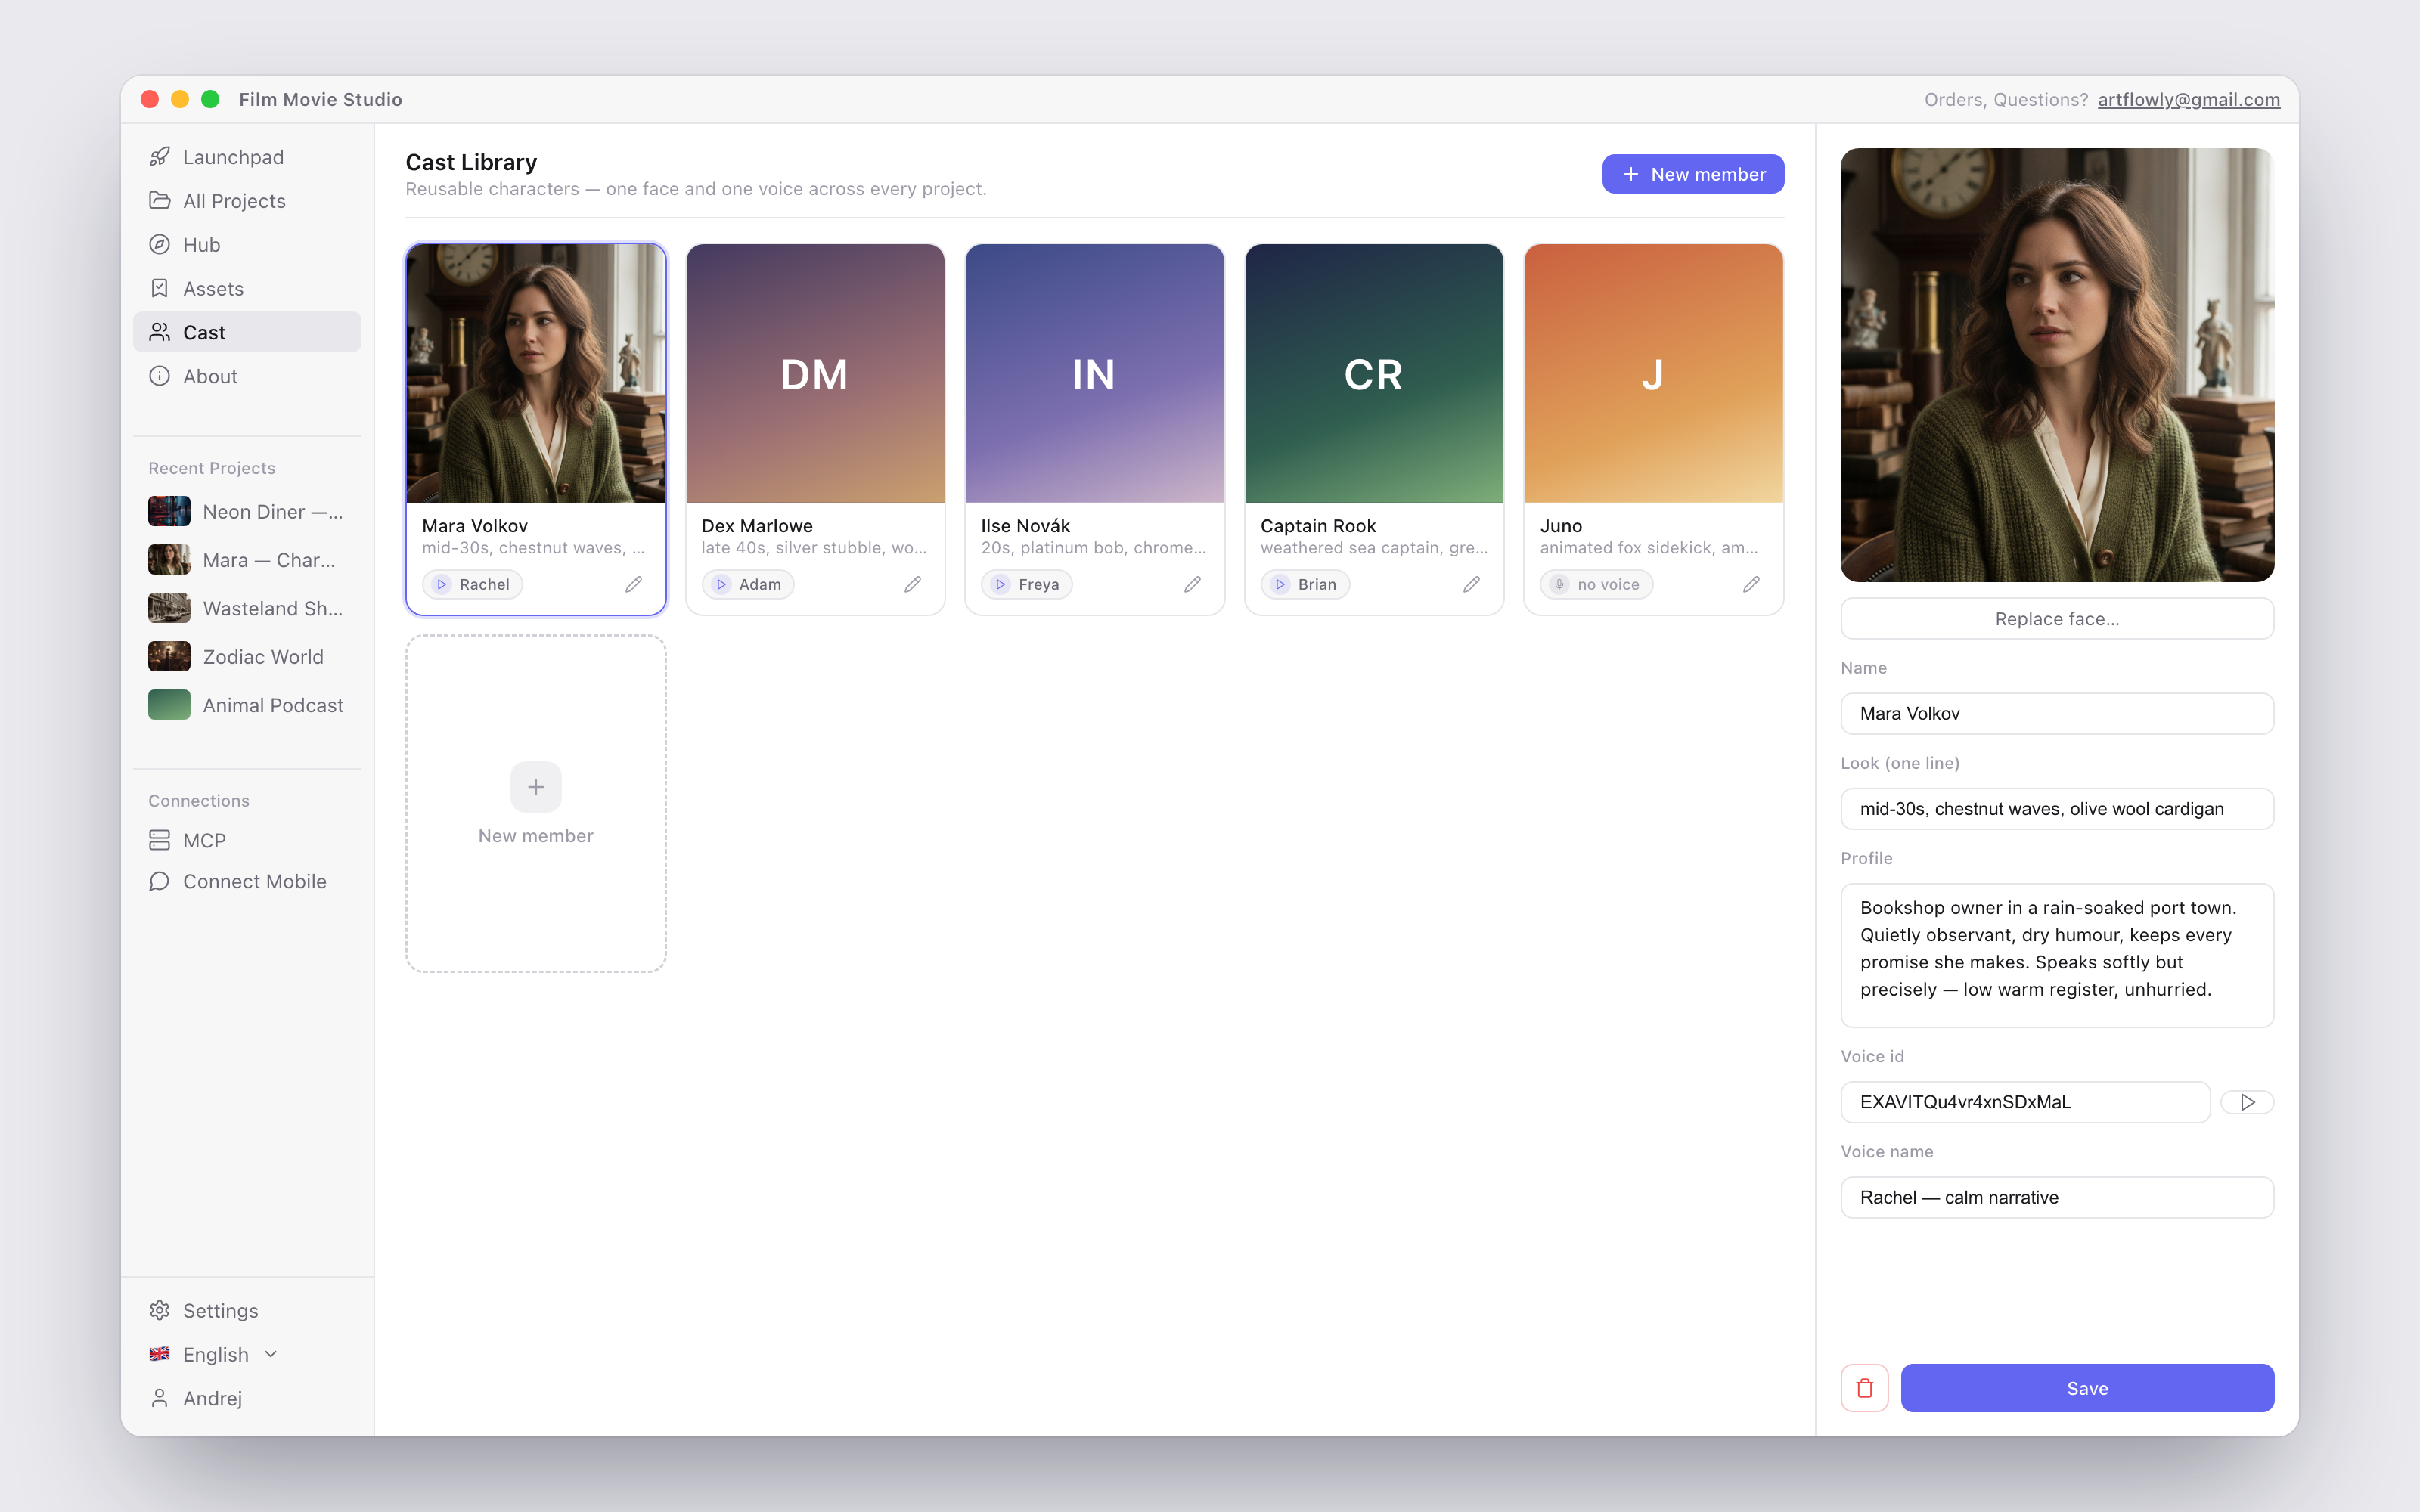Click the large Mara portrait preview
The height and width of the screenshot is (1512, 2420).
point(2057,365)
